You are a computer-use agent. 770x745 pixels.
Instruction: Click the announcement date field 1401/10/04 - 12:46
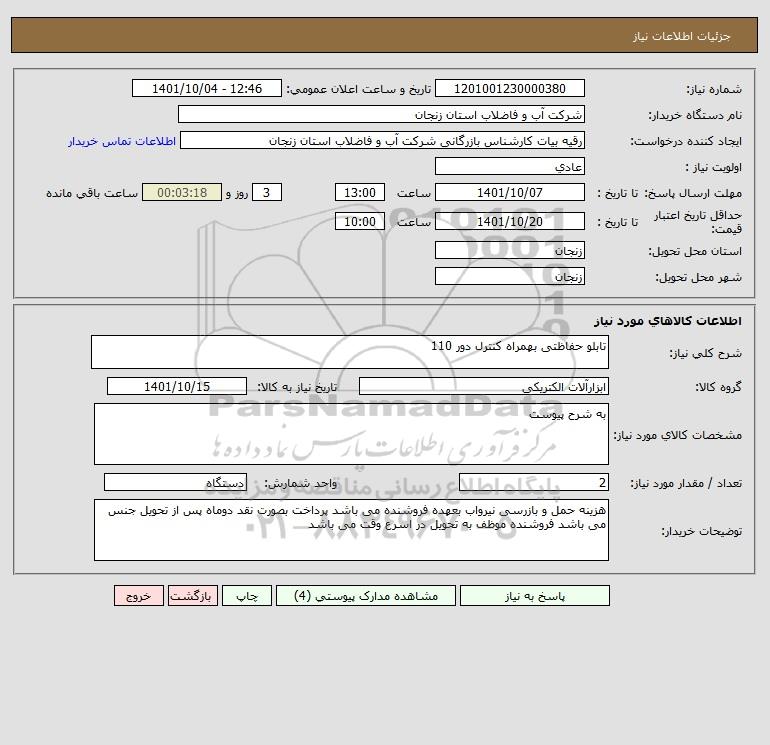point(207,88)
